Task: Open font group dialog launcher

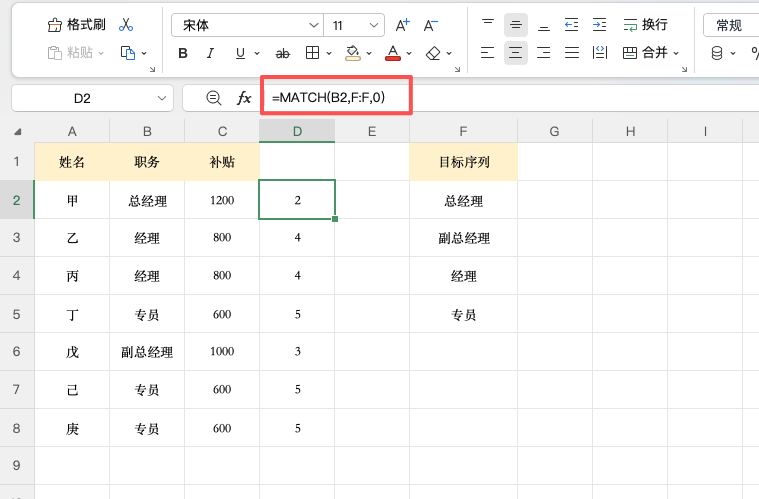Action: click(457, 70)
